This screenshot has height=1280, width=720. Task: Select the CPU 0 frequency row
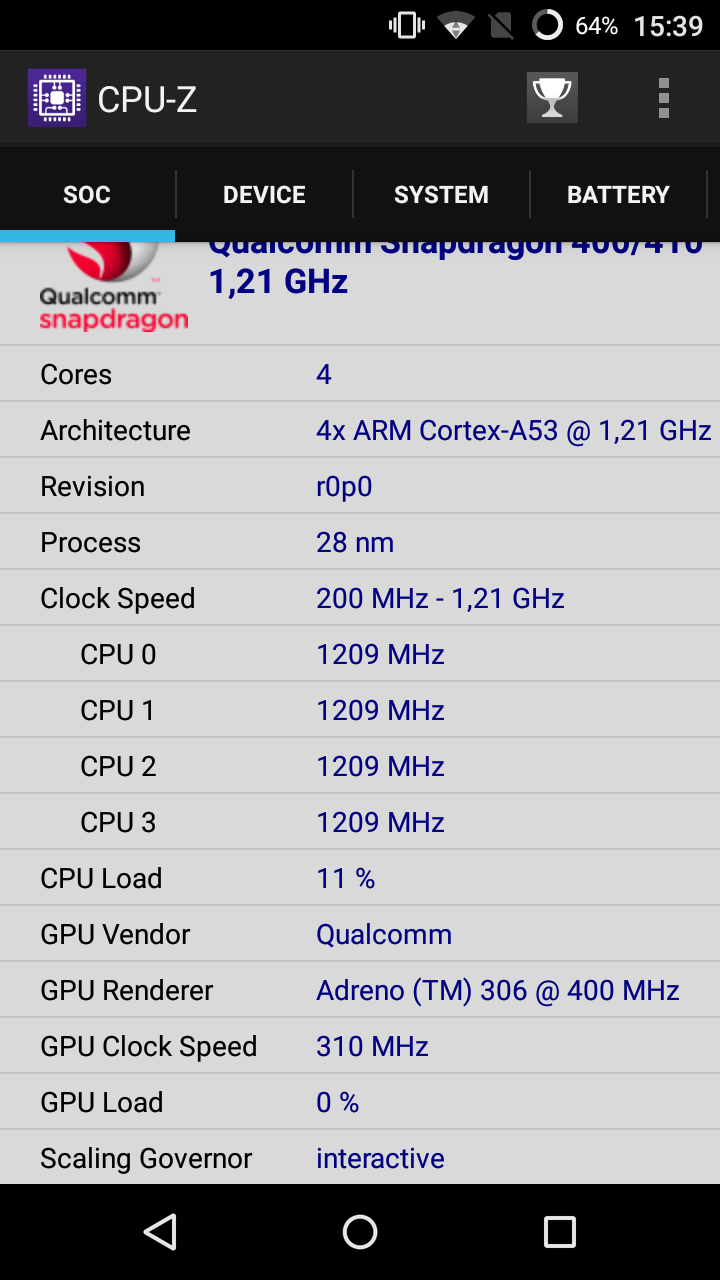pyautogui.click(x=360, y=654)
